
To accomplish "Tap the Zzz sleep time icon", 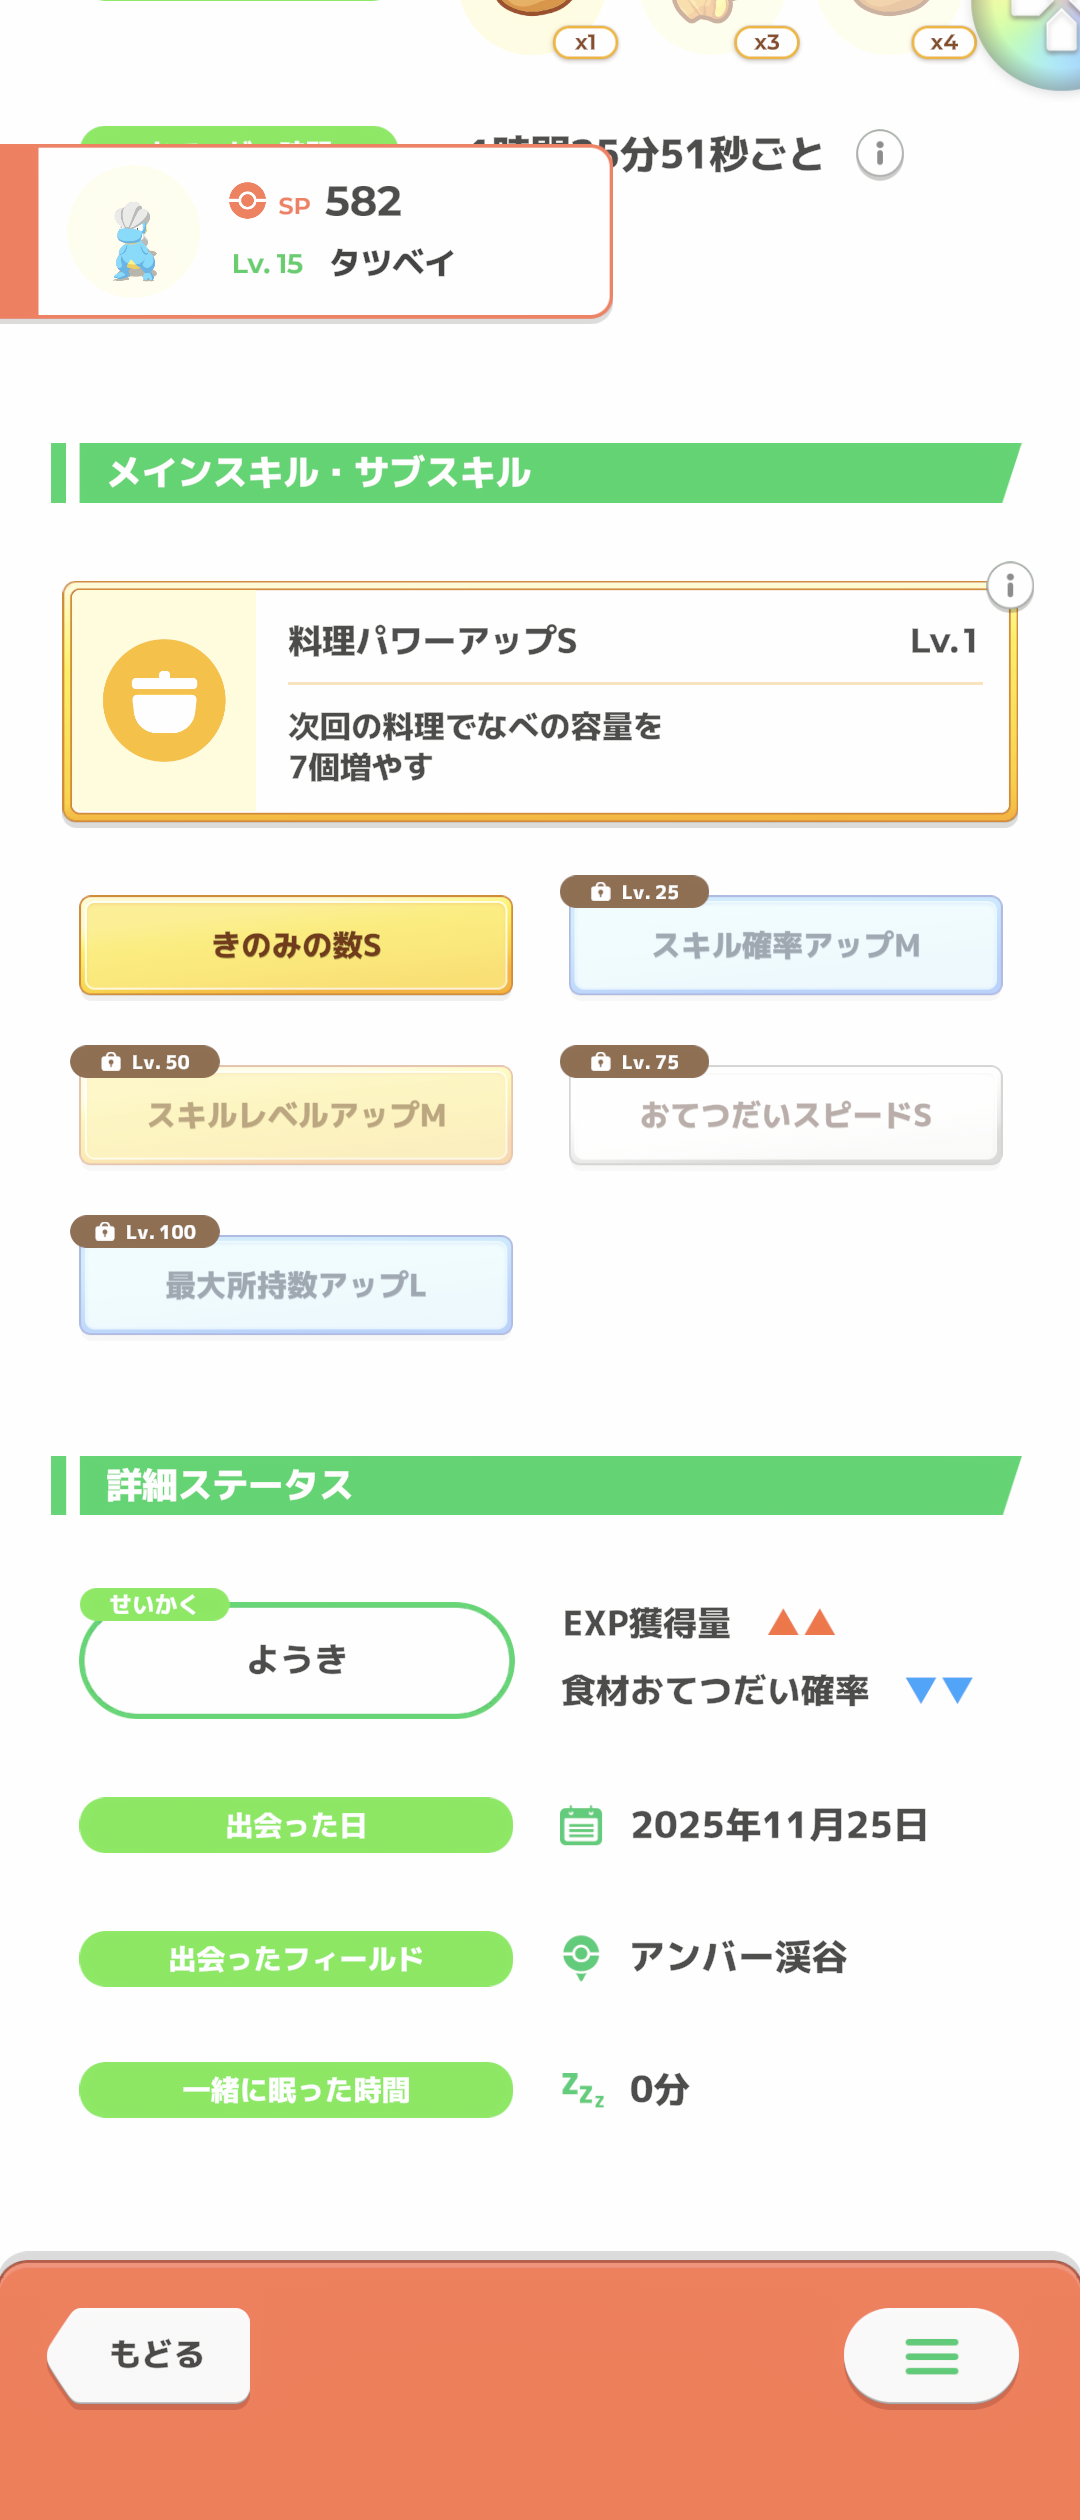I will pos(582,2089).
